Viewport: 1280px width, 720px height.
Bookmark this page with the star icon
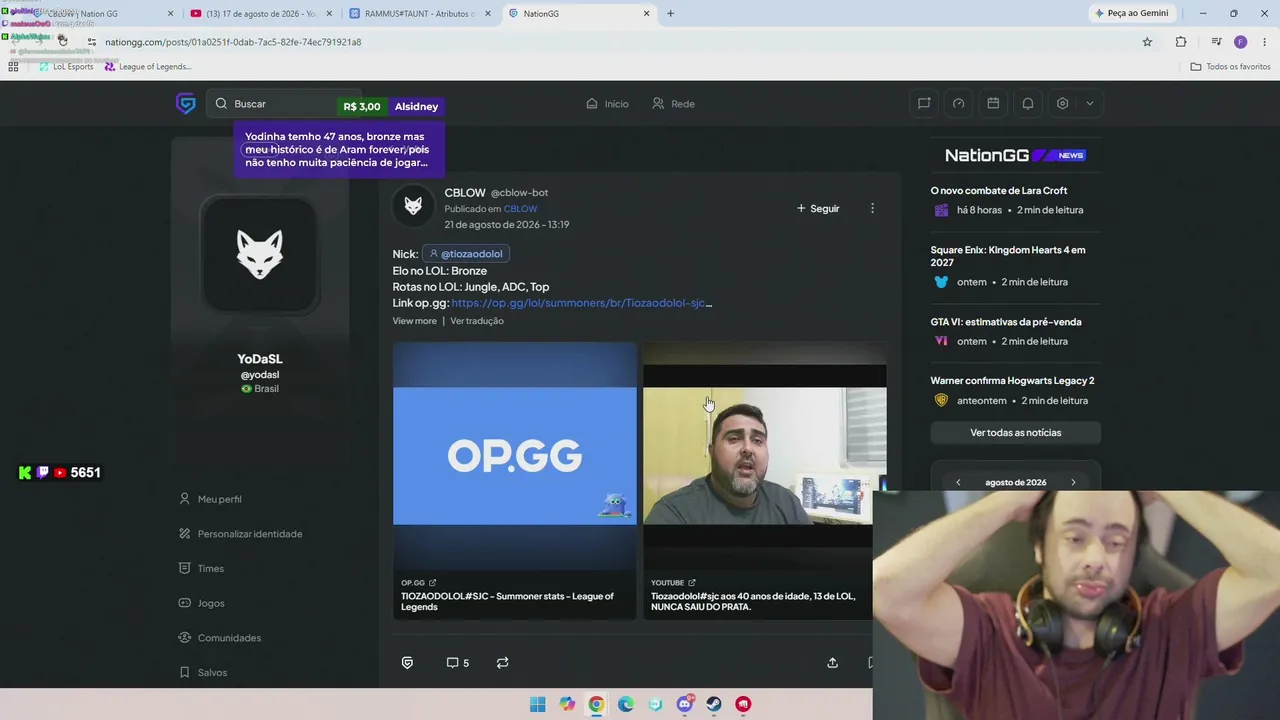(x=1147, y=42)
